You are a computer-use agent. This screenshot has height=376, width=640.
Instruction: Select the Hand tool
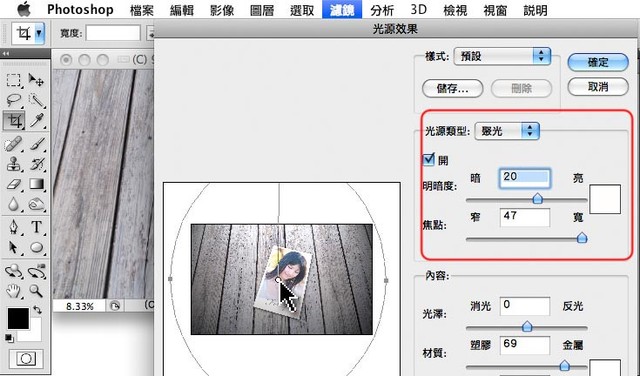[x=13, y=291]
